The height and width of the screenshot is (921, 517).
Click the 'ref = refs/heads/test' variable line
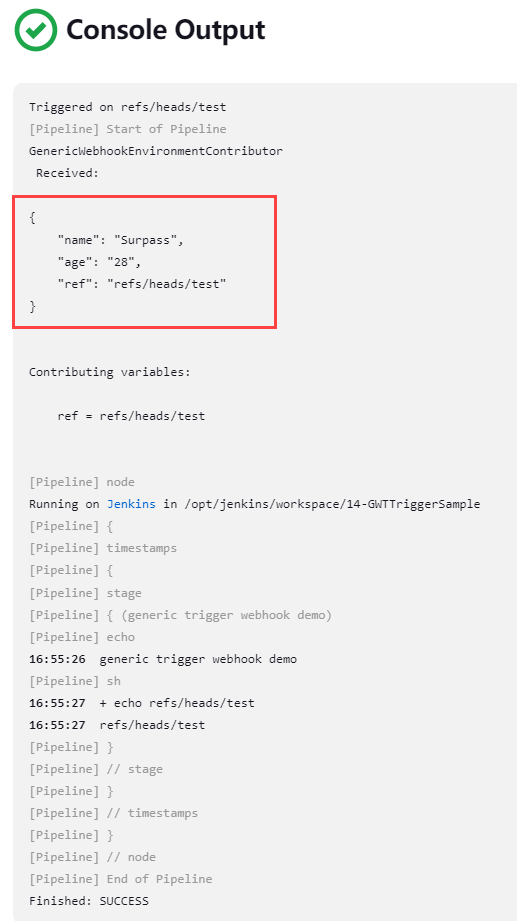pyautogui.click(x=131, y=416)
